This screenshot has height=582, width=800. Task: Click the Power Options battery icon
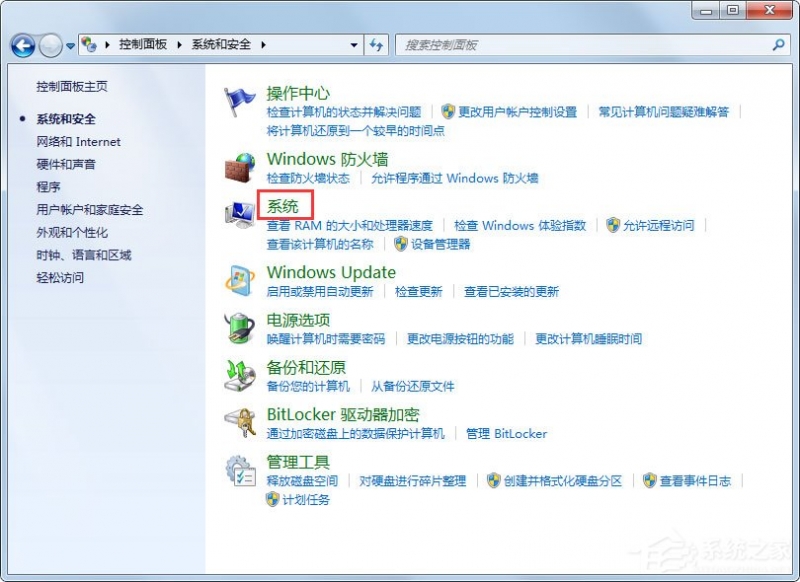(x=239, y=327)
